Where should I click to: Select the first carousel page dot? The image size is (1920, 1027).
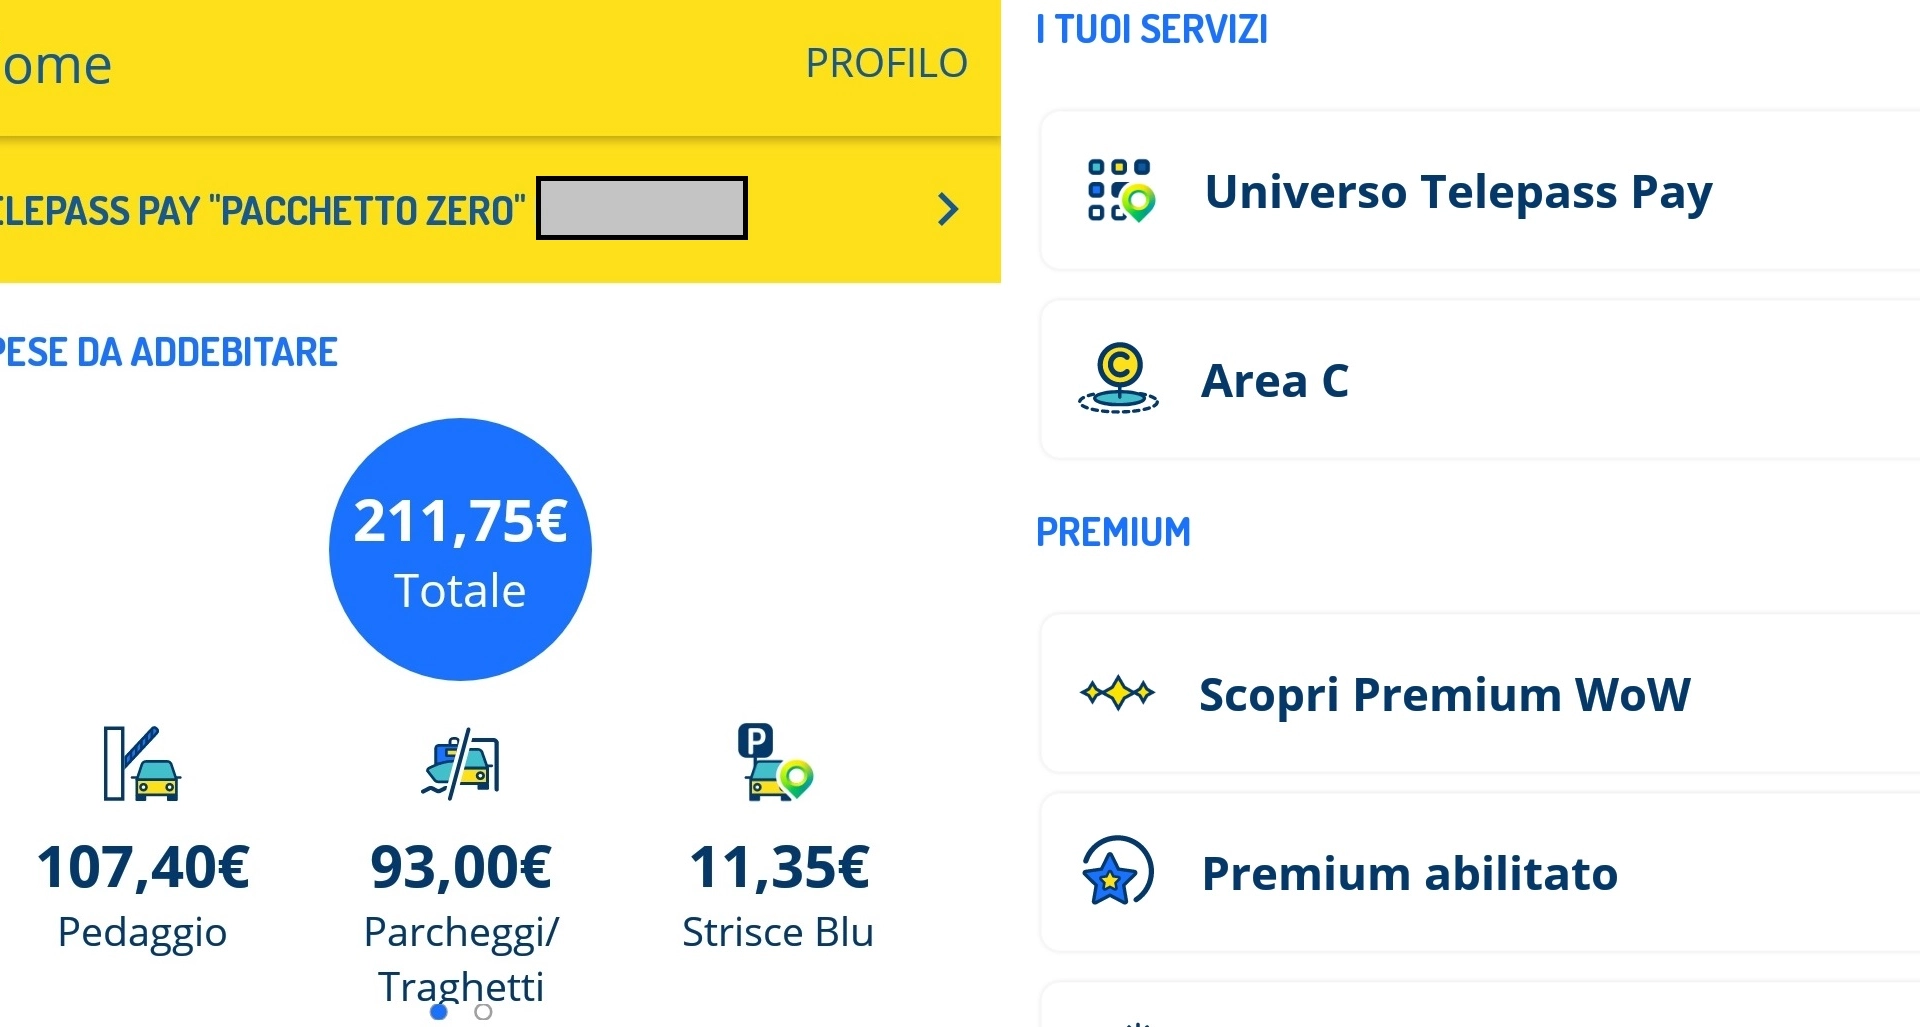(x=439, y=1012)
